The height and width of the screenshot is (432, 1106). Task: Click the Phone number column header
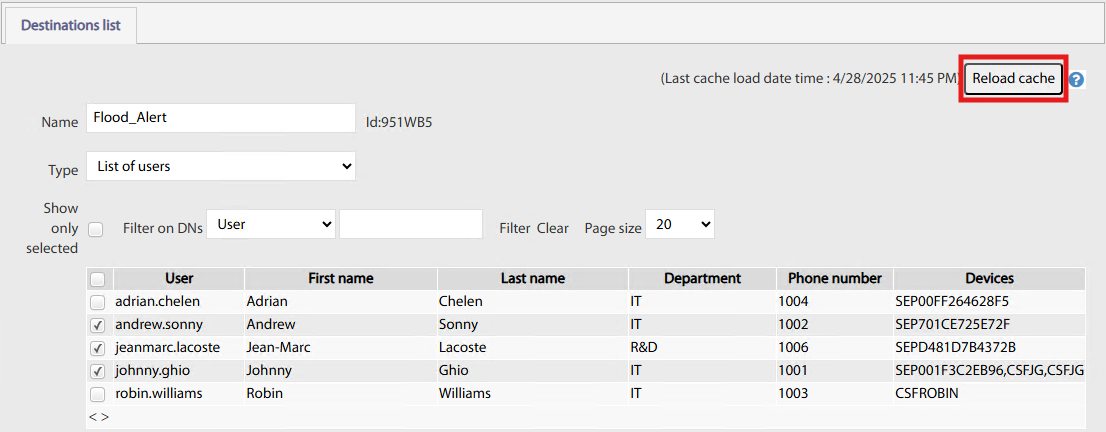(x=834, y=278)
